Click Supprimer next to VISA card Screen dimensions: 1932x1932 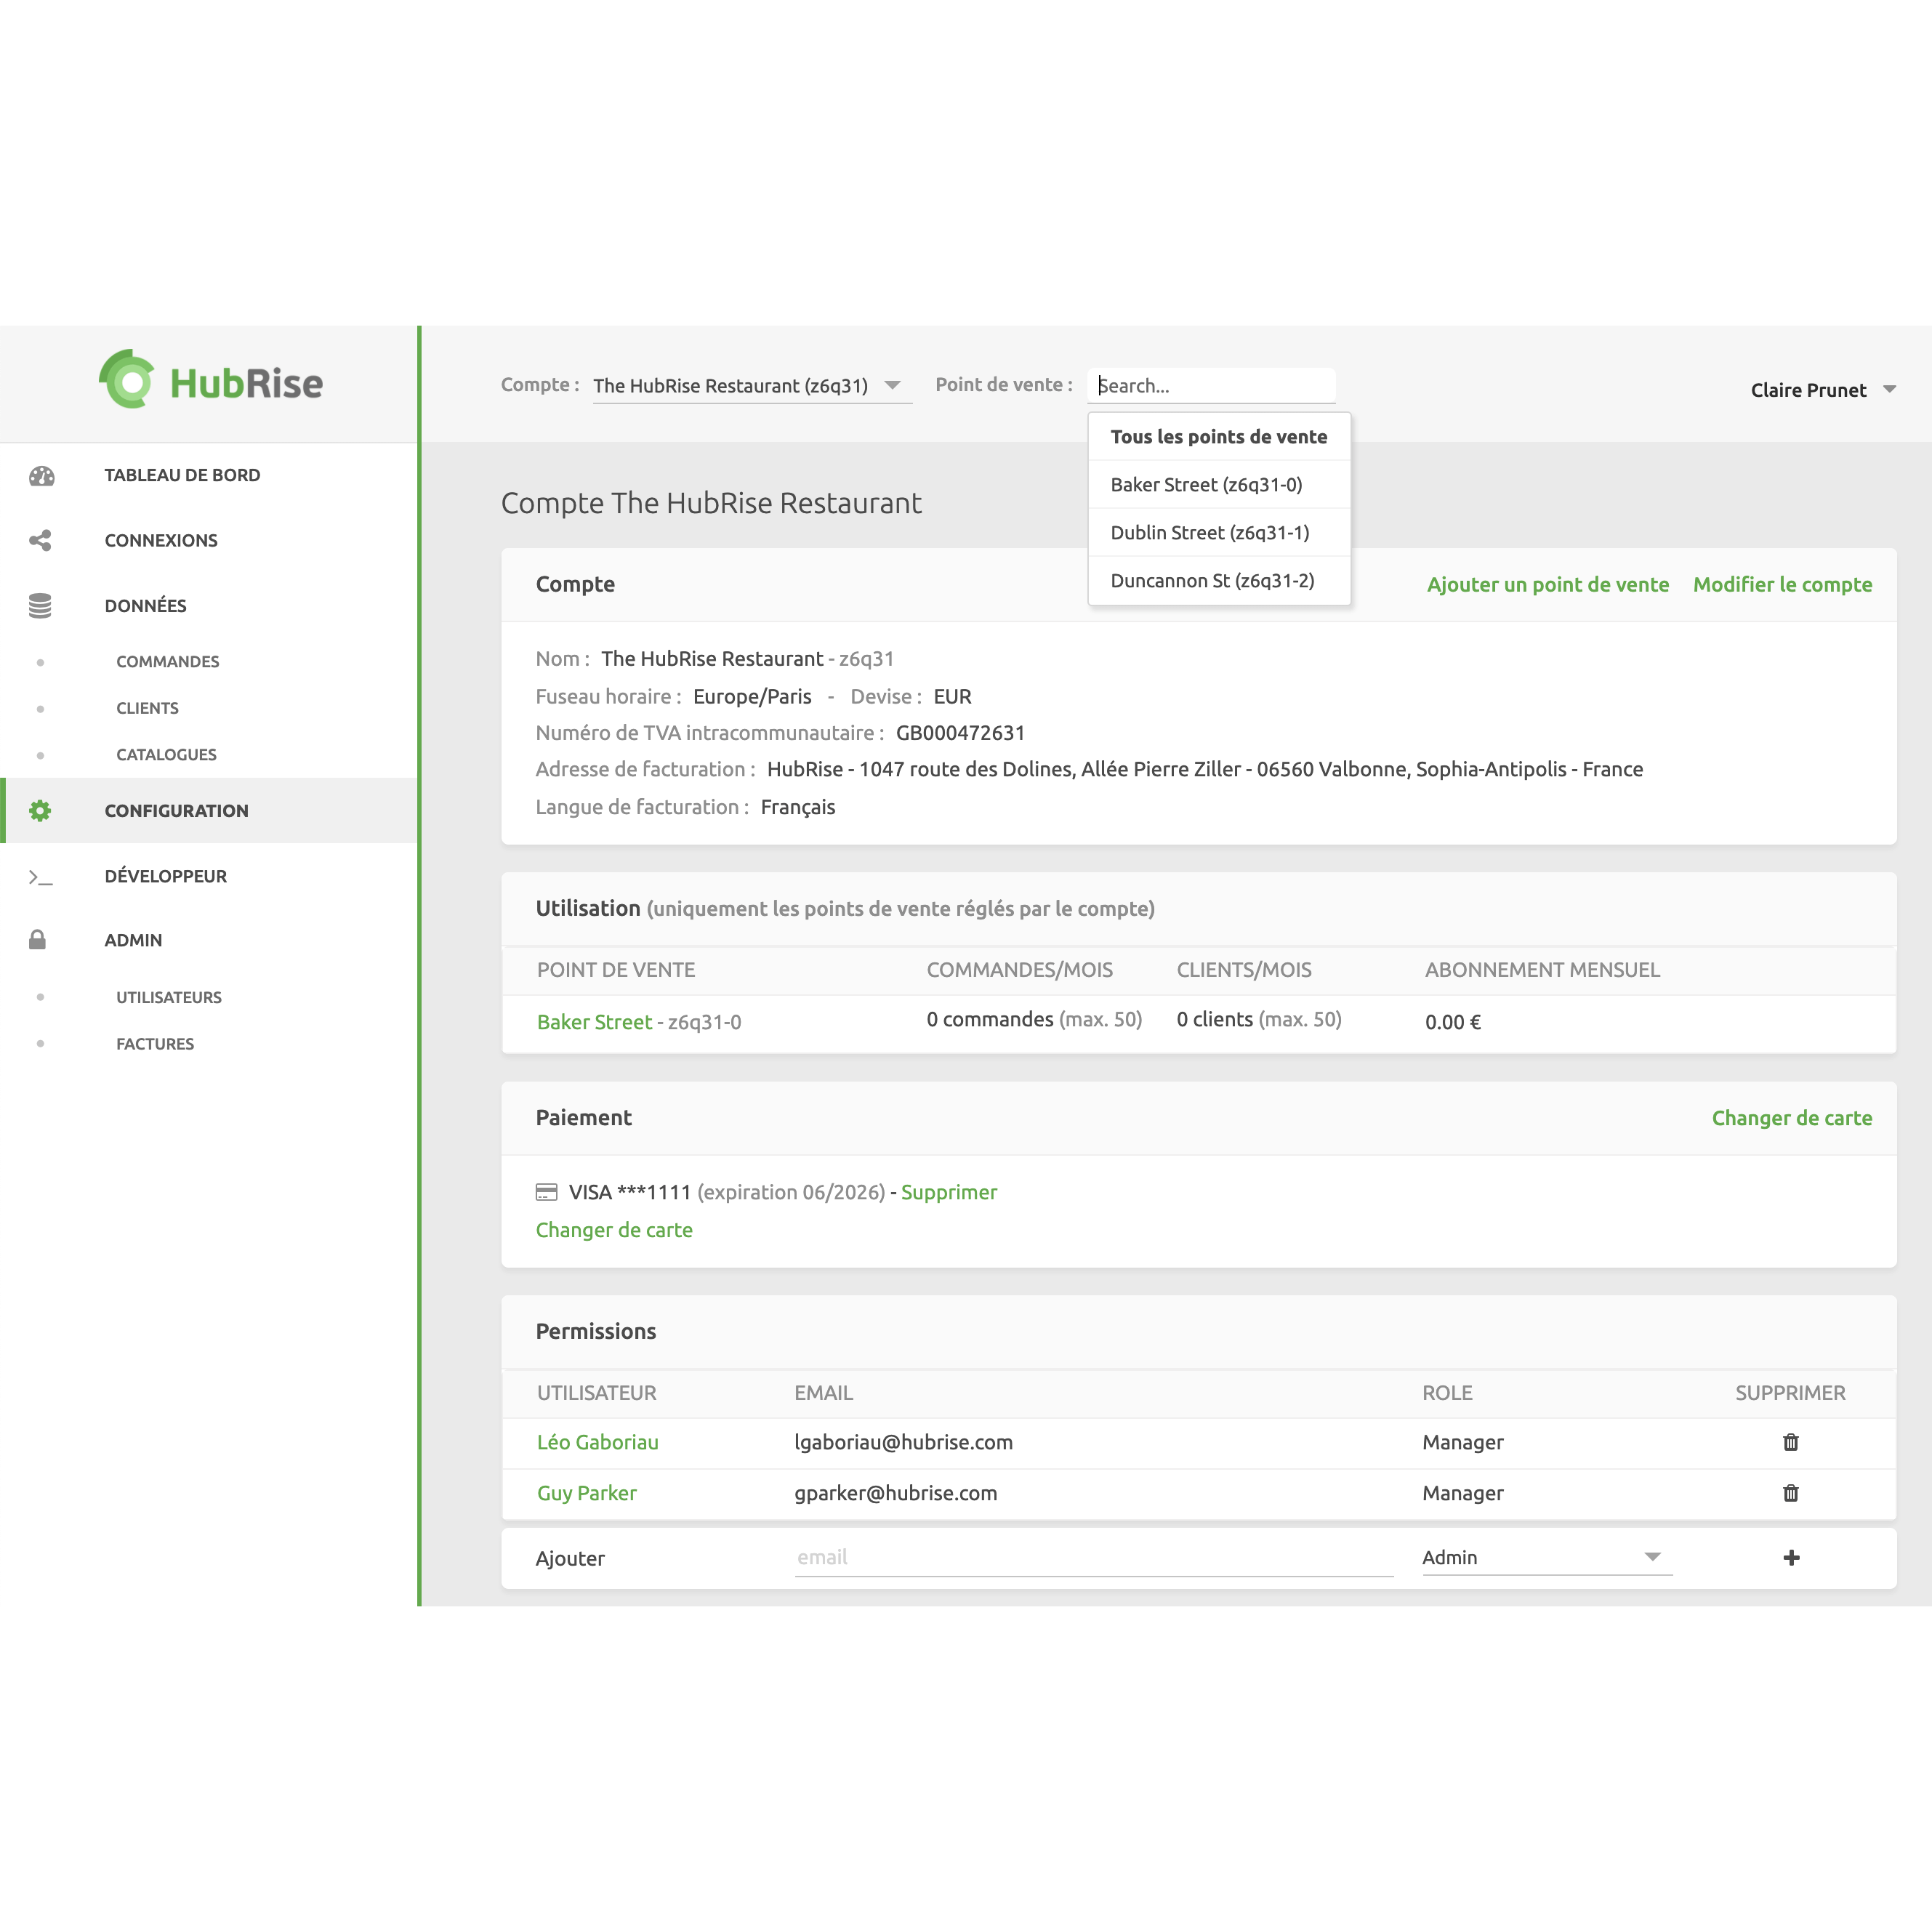click(x=948, y=1192)
